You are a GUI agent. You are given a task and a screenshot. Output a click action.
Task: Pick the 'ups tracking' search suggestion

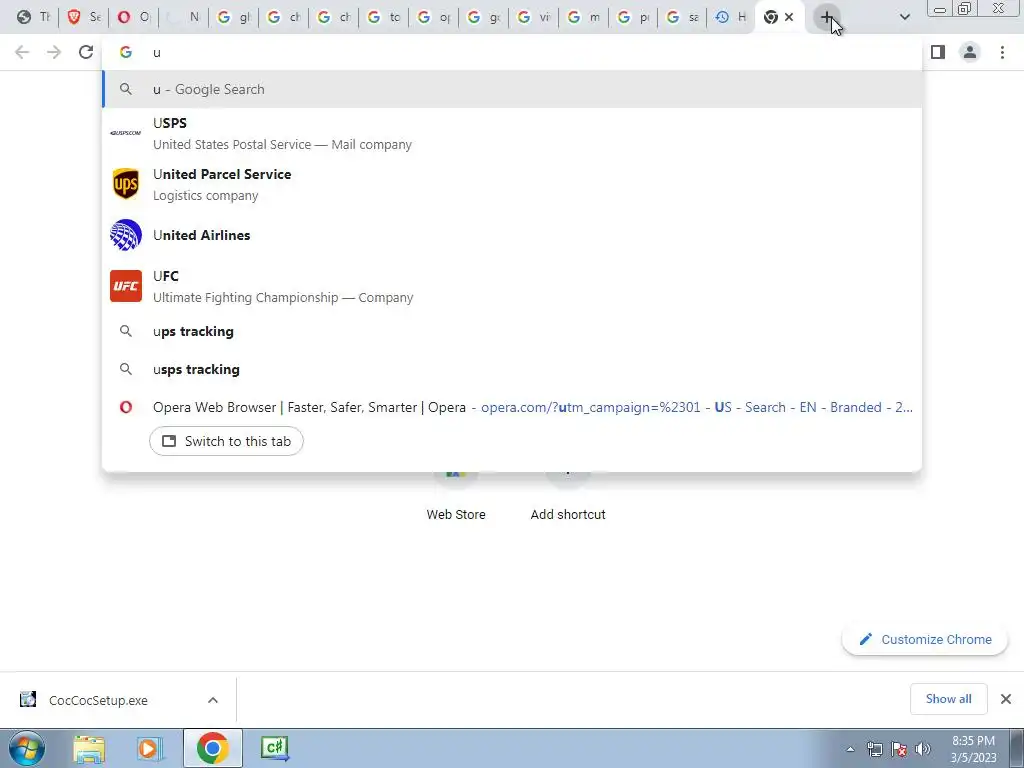click(512, 331)
